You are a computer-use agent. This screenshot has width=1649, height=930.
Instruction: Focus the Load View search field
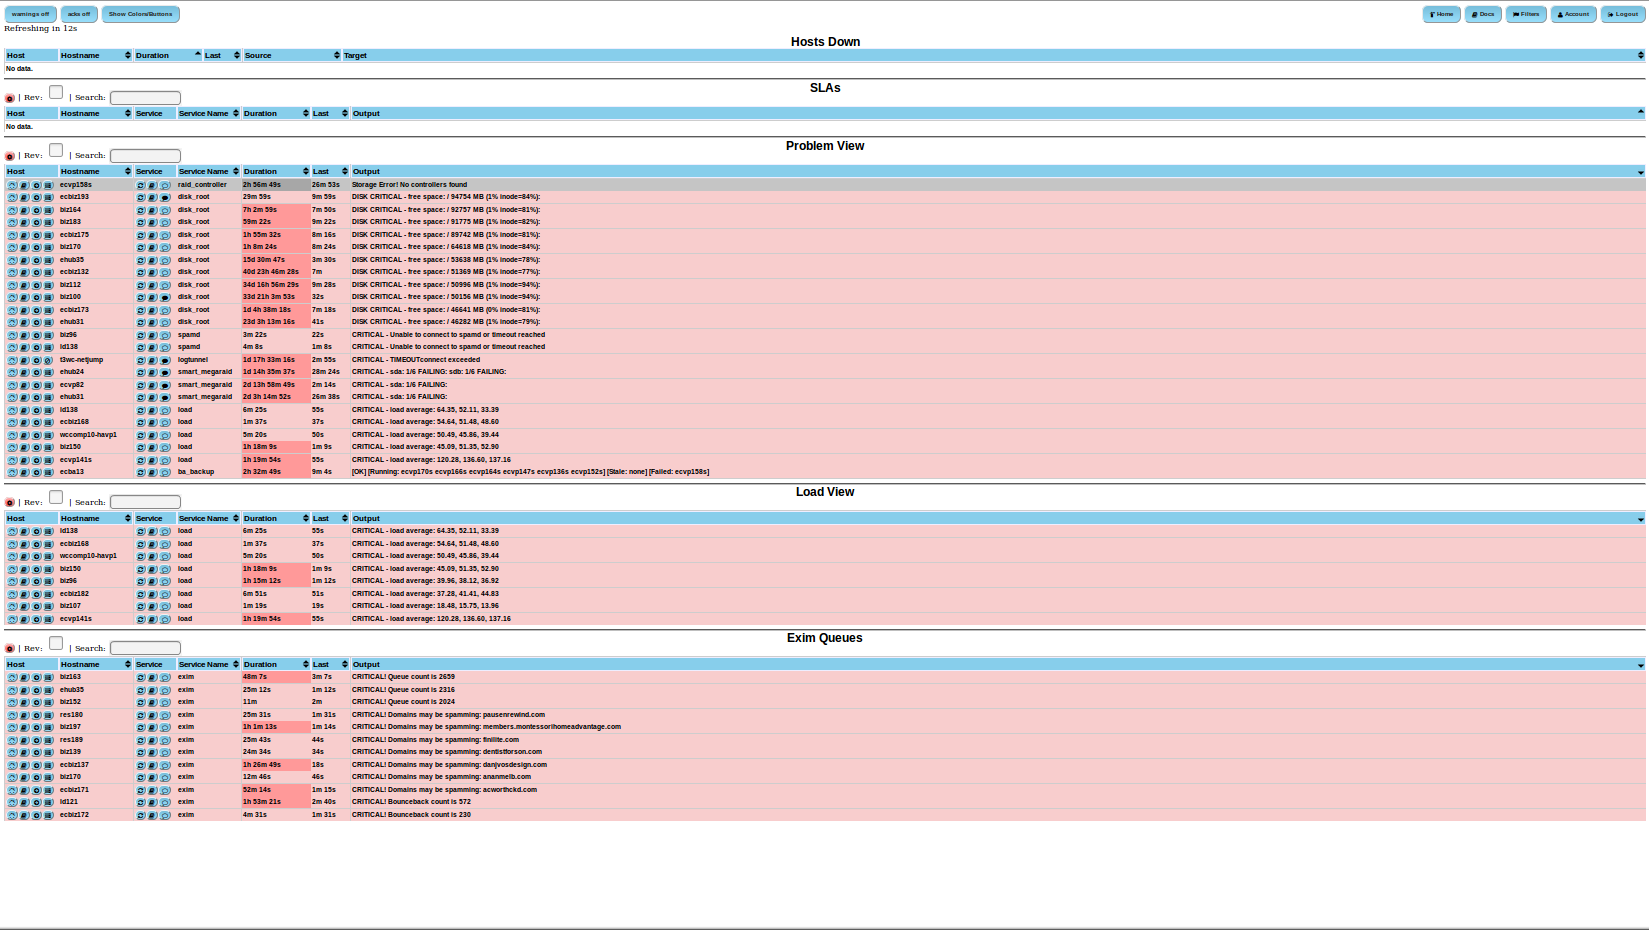tap(145, 502)
